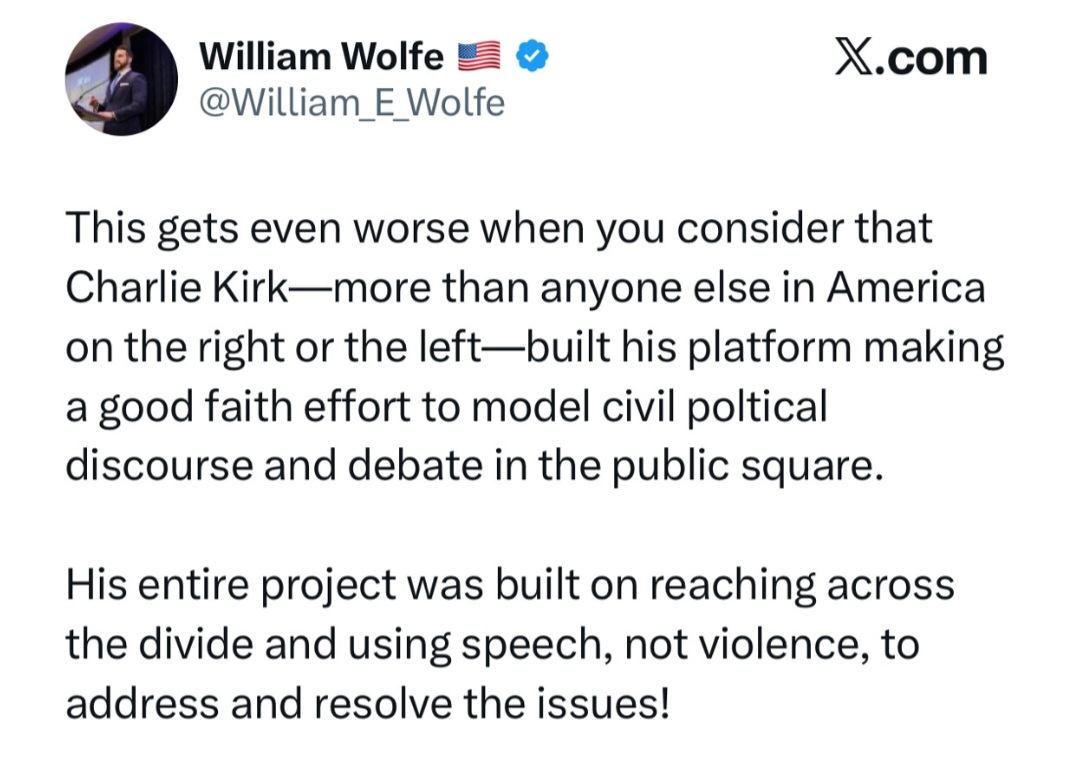Select the word "America" in tweet text

coord(906,287)
